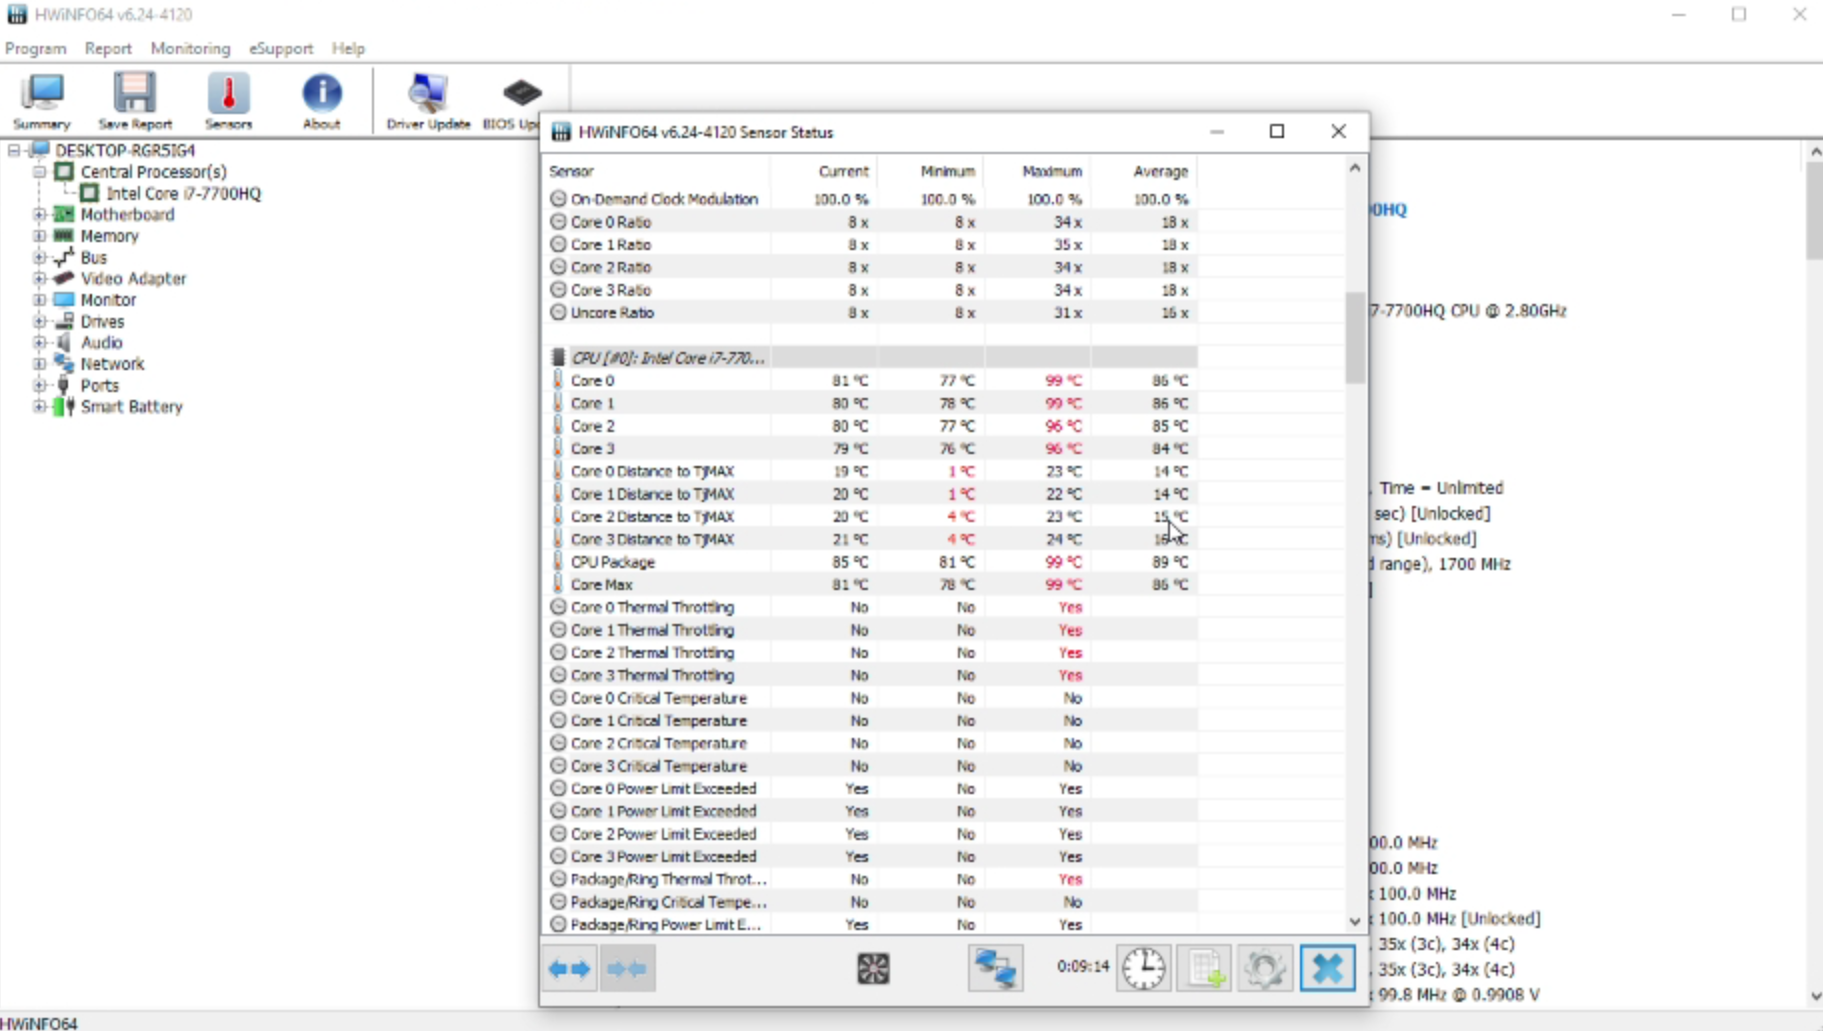Select Core 2 Thermal Throttling row

click(872, 653)
